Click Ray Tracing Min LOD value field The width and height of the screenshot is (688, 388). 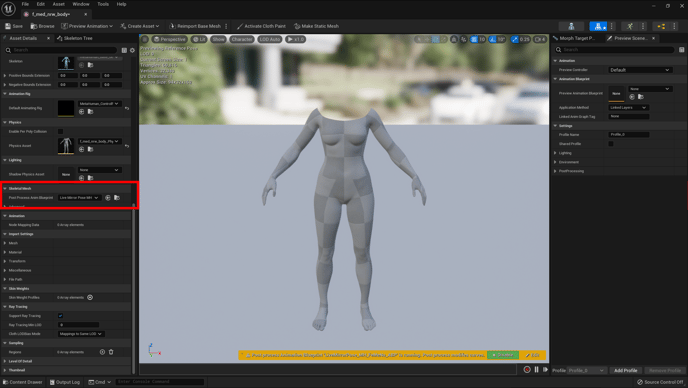tap(79, 325)
